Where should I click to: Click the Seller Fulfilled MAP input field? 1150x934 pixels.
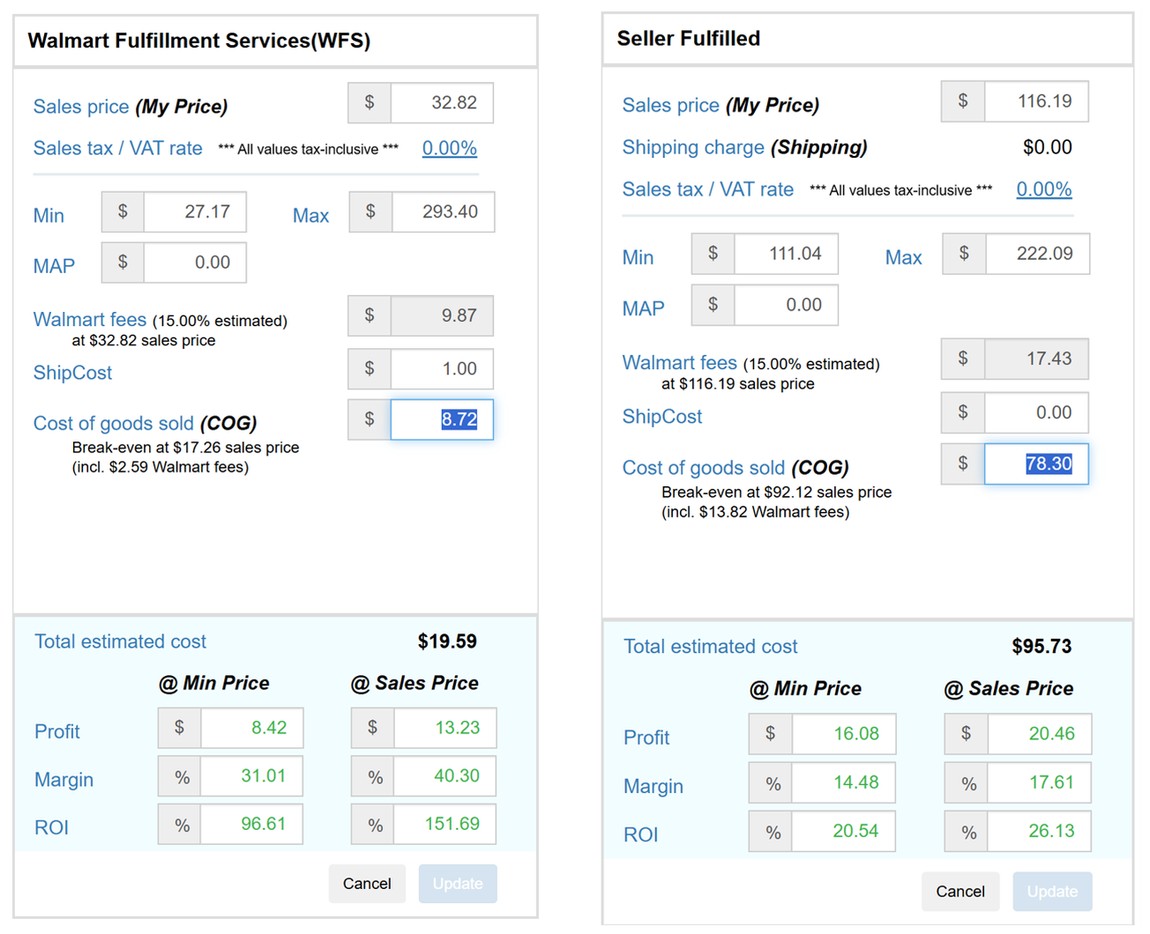[786, 305]
